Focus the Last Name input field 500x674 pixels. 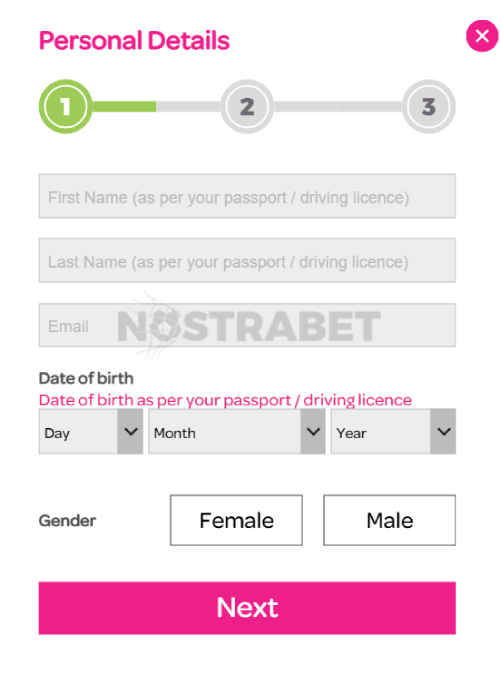247,260
